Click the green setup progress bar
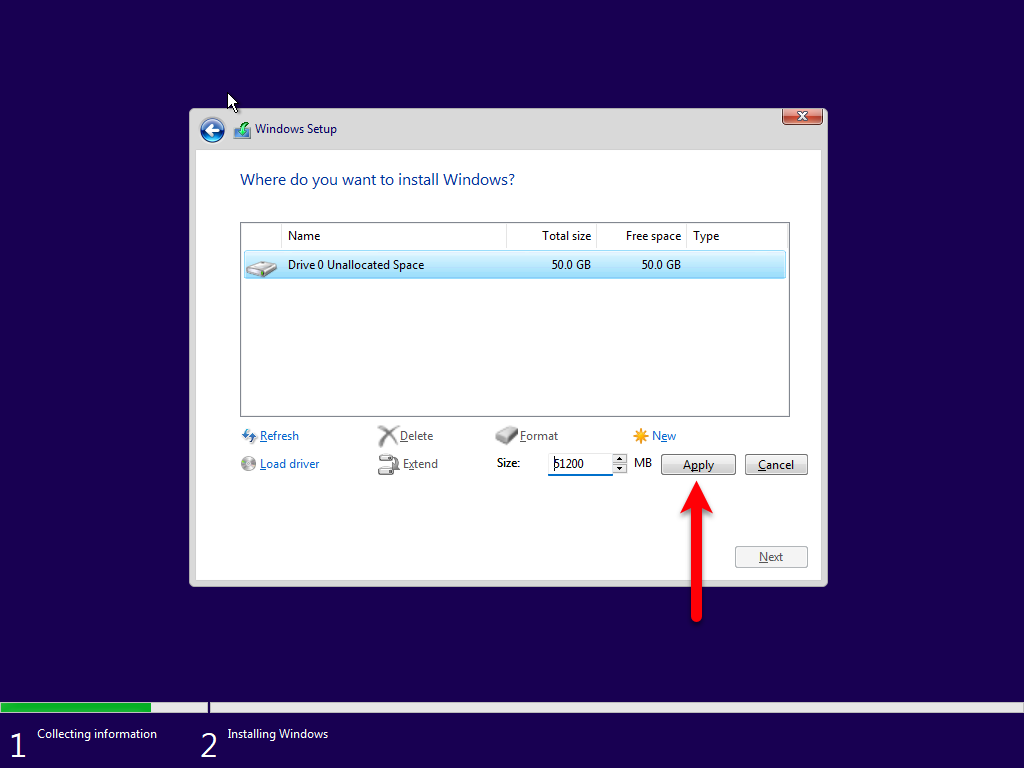 [x=76, y=707]
